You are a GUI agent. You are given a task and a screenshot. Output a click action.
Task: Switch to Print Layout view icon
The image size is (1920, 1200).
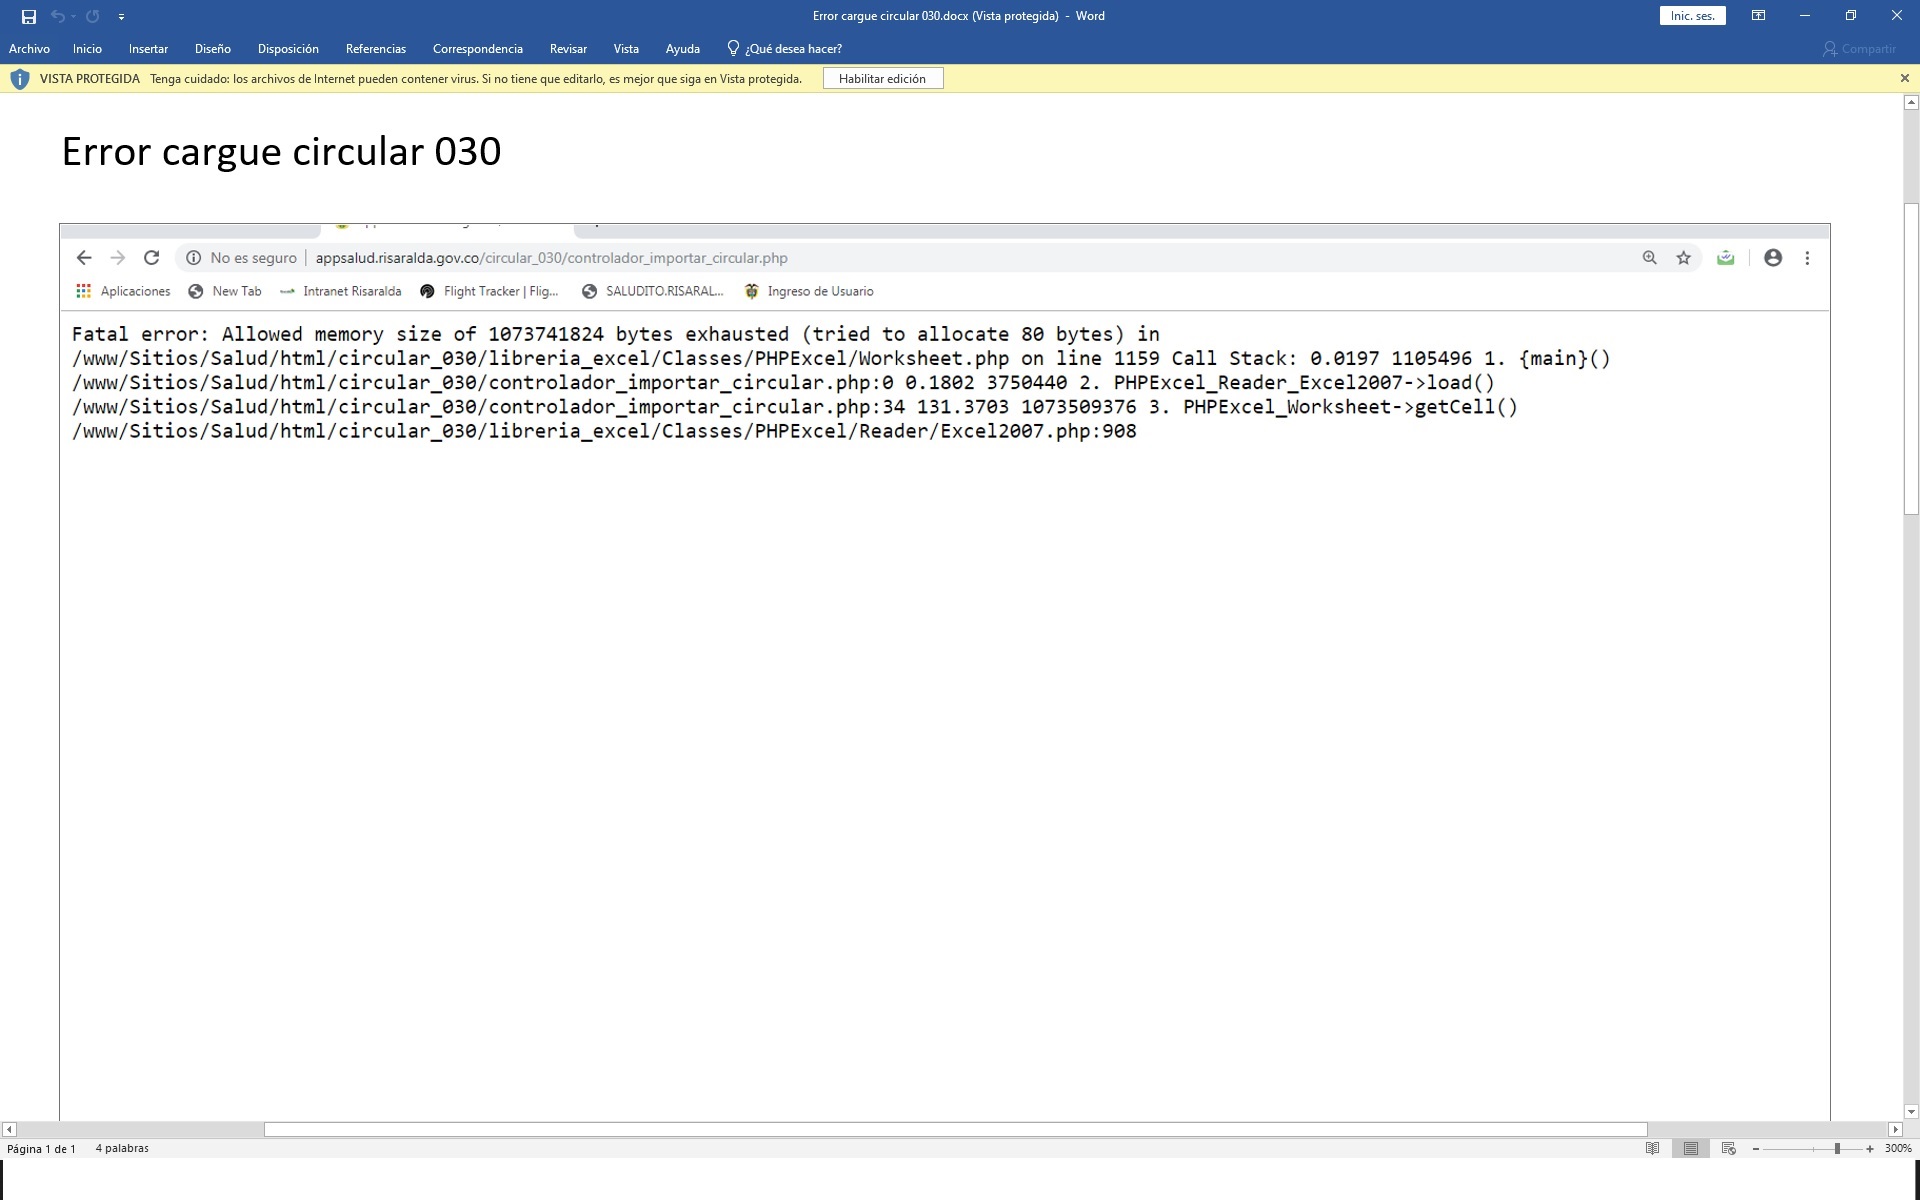pos(1690,1148)
